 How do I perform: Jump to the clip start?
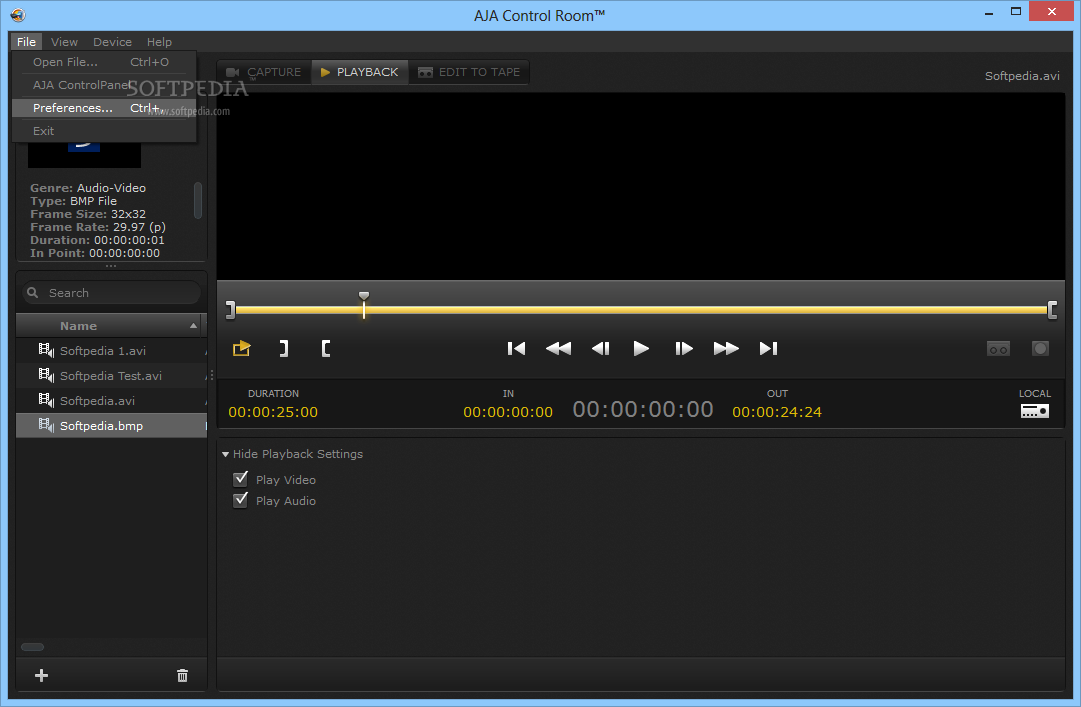click(x=516, y=349)
